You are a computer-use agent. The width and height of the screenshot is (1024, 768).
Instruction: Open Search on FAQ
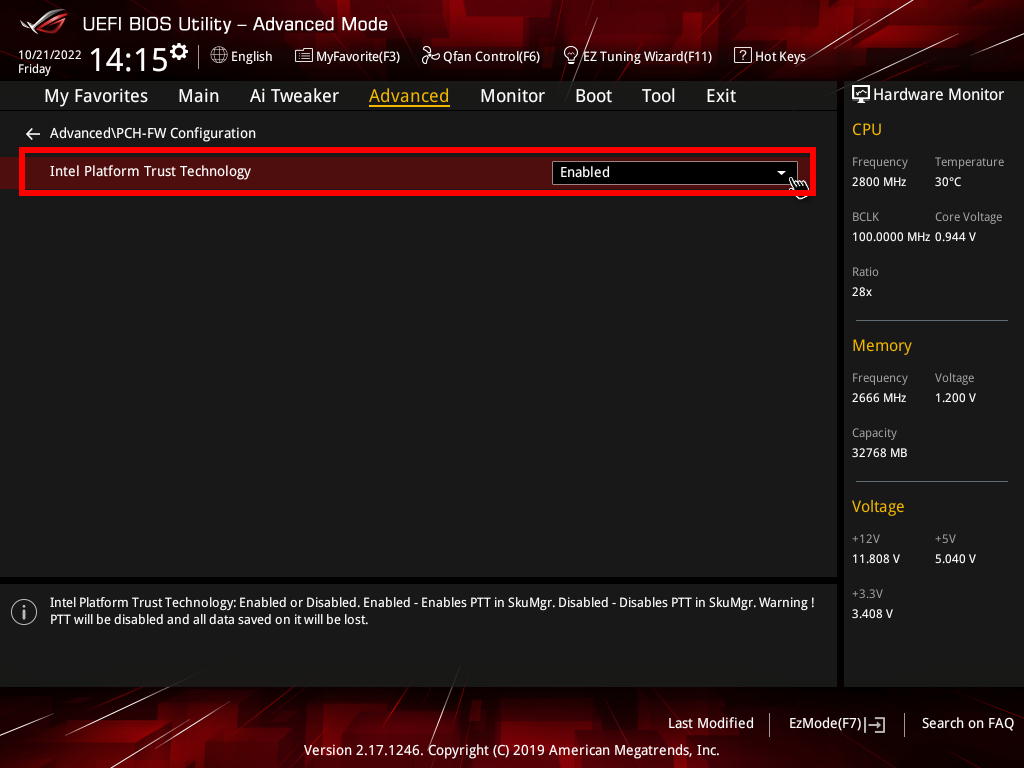[x=968, y=724]
